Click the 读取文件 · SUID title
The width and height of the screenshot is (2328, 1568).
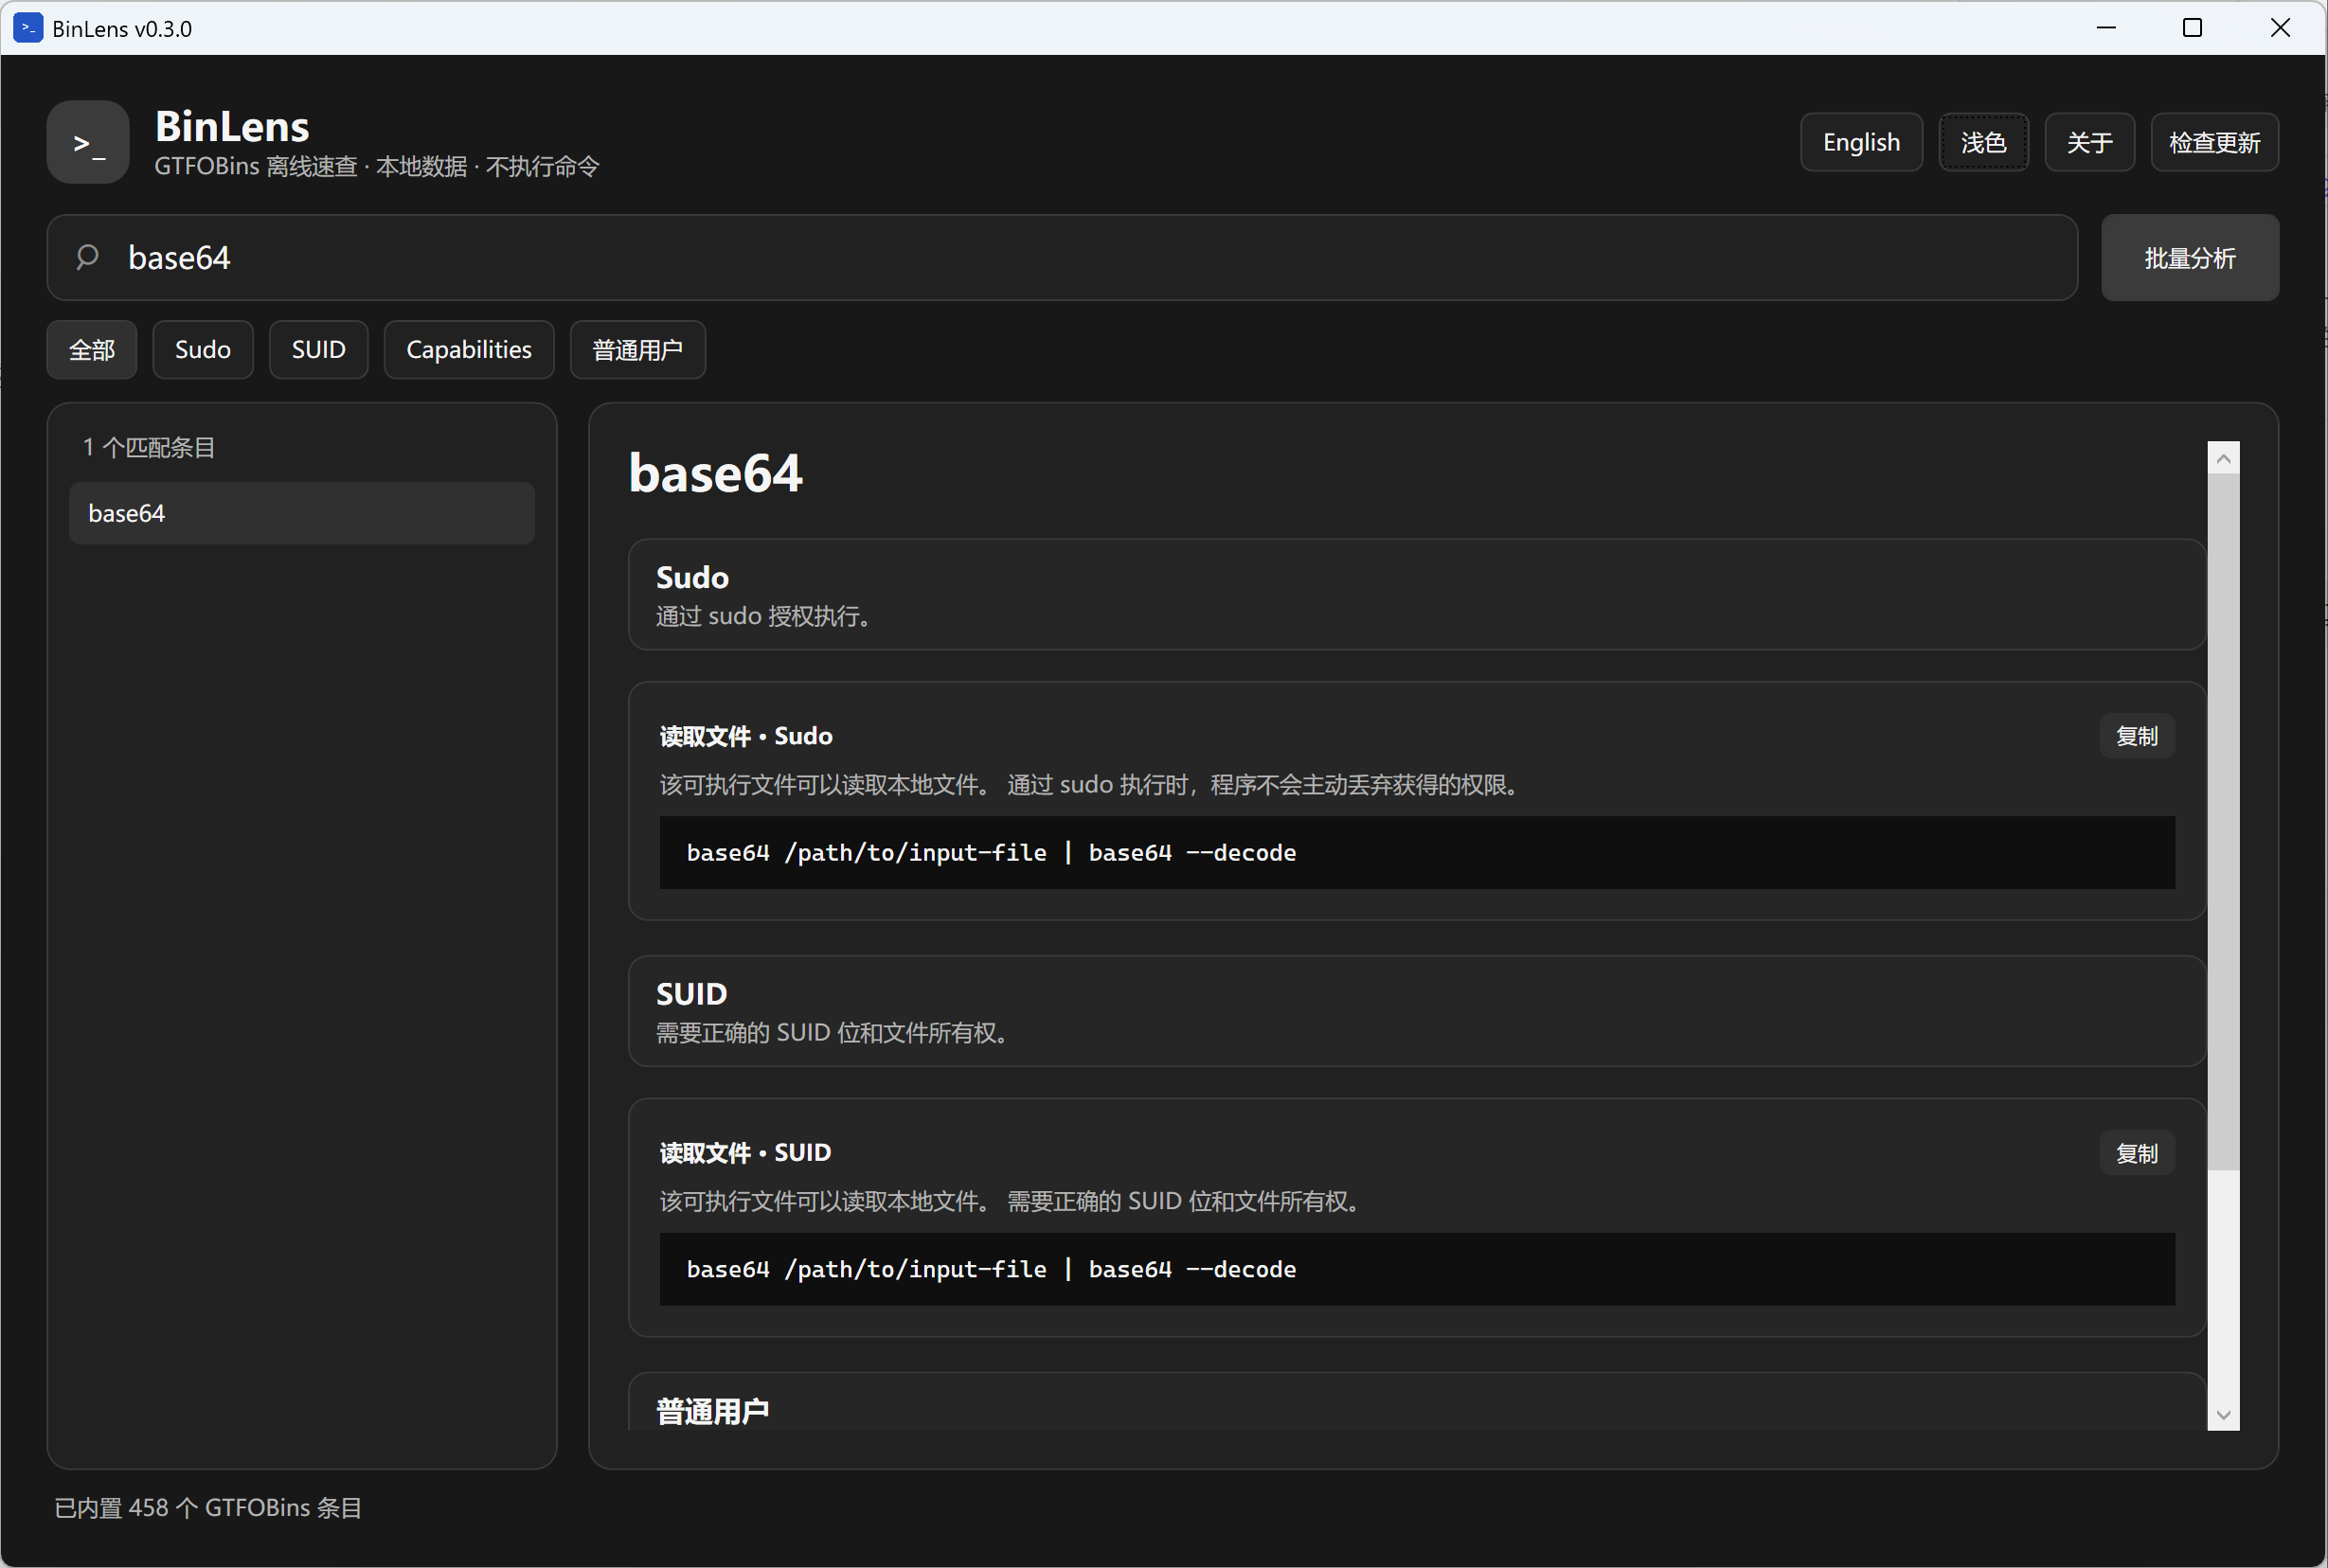745,1152
